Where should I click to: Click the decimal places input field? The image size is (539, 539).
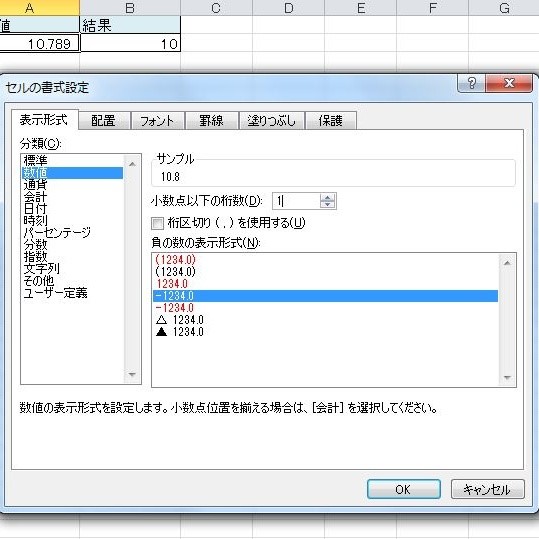296,201
